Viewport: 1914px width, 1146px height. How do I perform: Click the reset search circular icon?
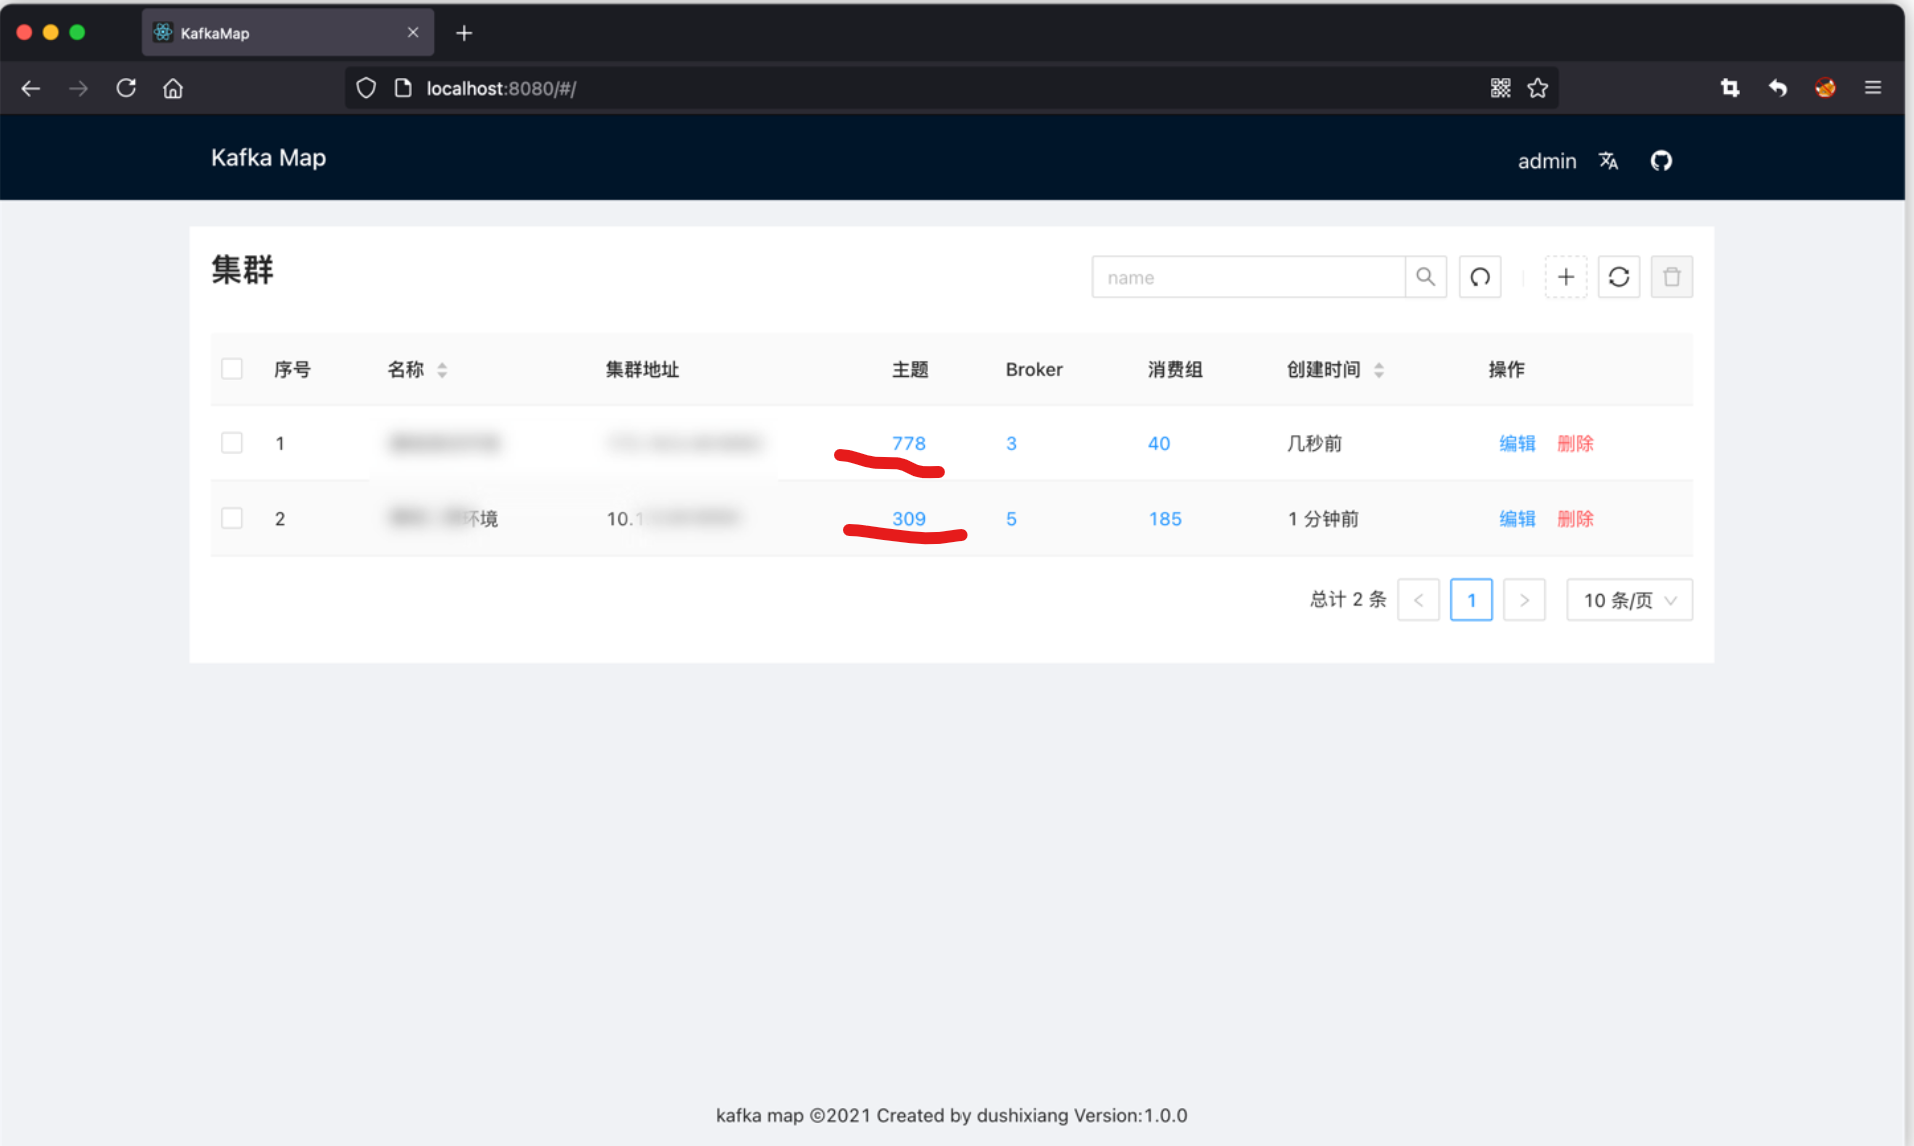coord(1480,277)
